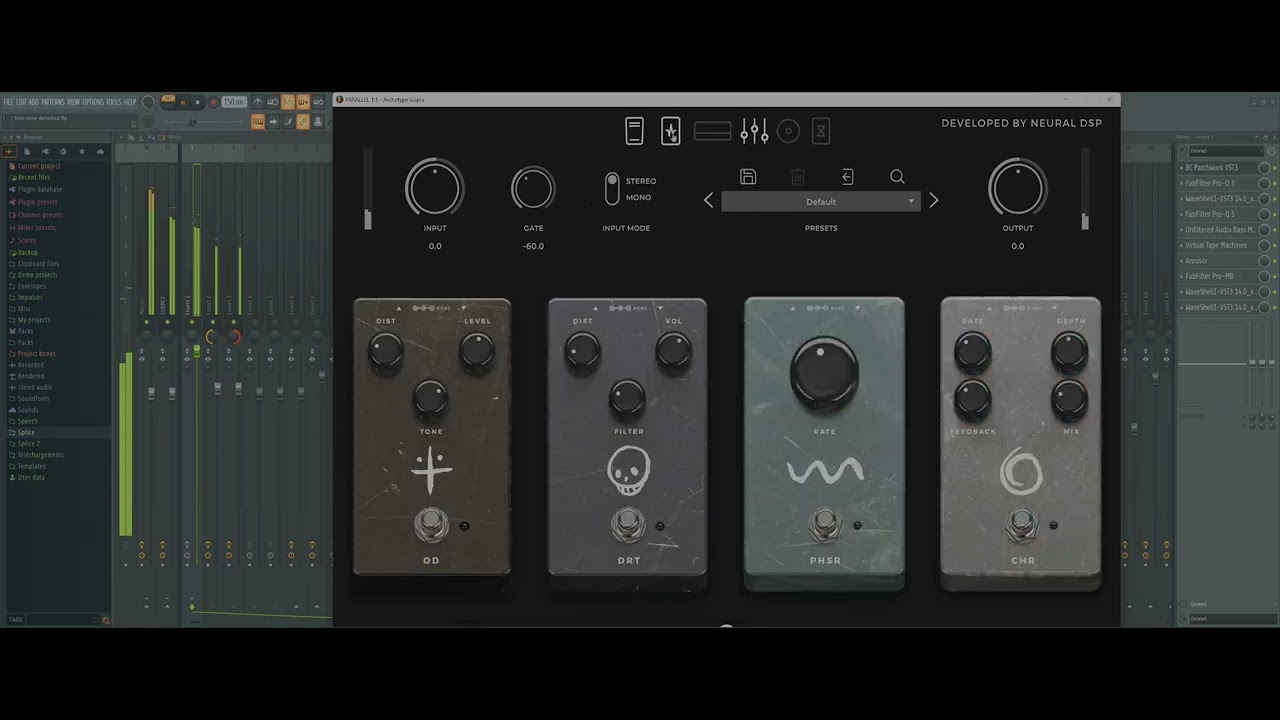Open the mixer input (none) dropdown
This screenshot has width=1280, height=720.
click(1225, 151)
